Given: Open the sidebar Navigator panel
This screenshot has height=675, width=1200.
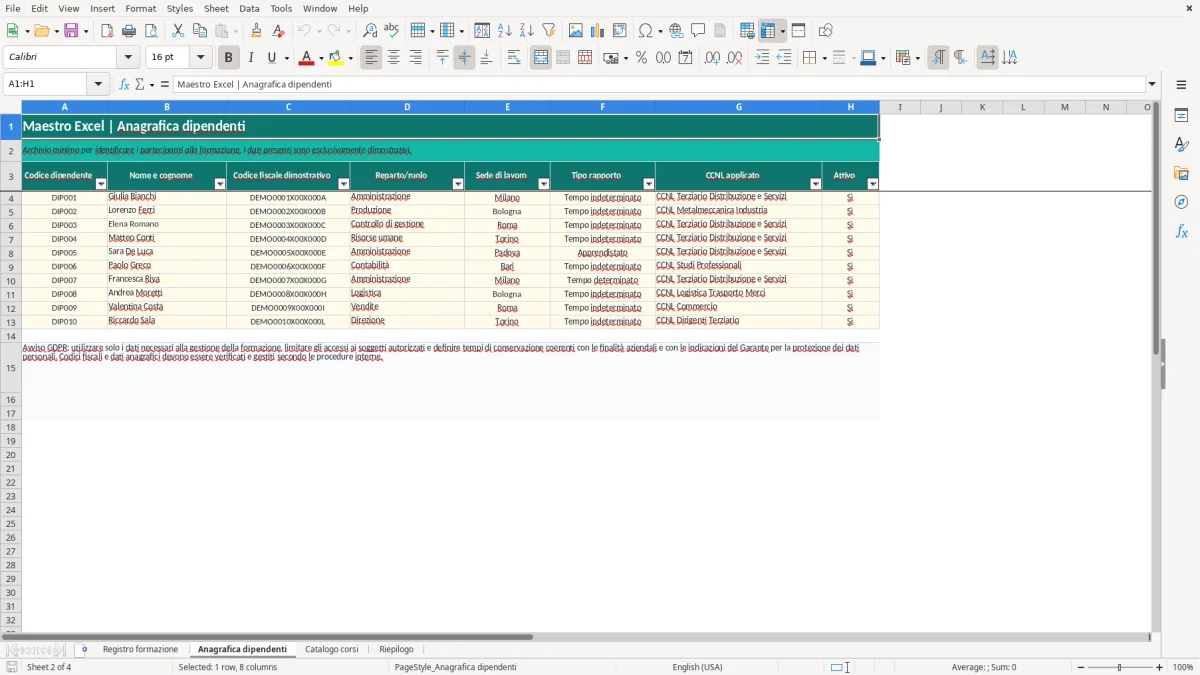Looking at the screenshot, I should (x=1181, y=202).
